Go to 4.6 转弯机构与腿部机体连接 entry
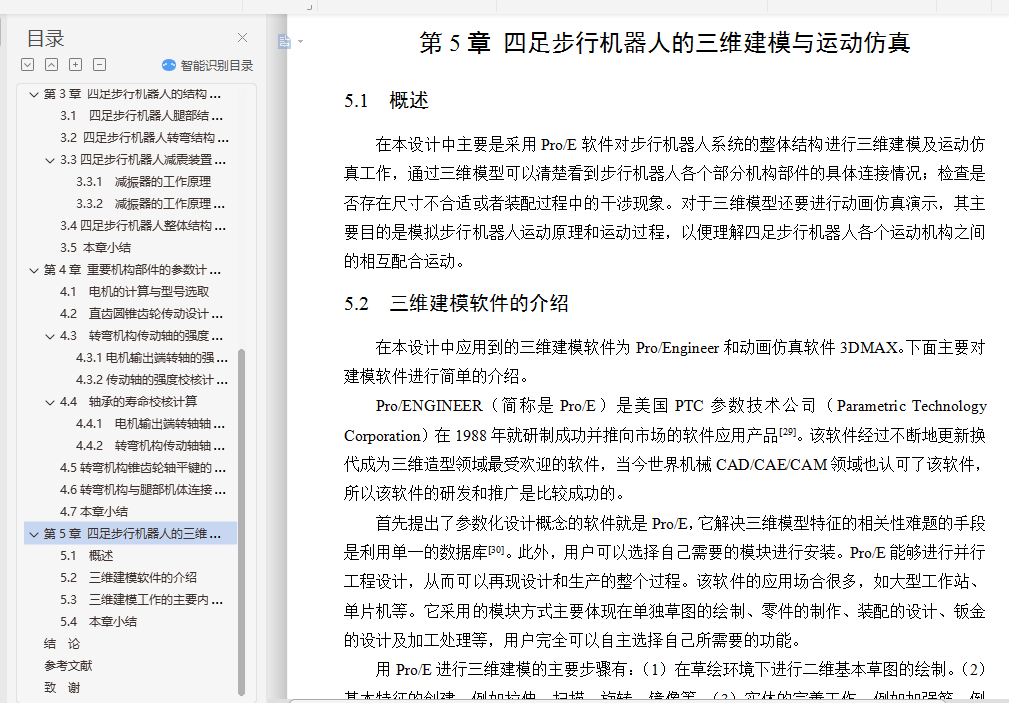1009x703 pixels. 143,489
